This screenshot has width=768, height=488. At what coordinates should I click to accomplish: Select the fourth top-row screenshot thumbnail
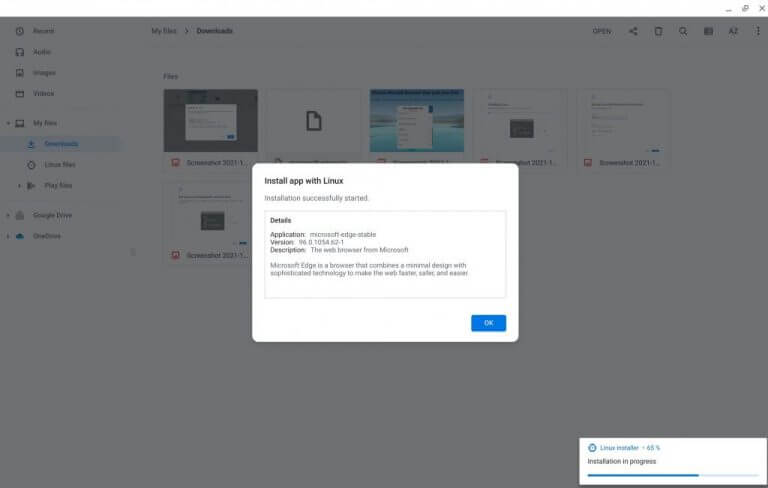520,121
